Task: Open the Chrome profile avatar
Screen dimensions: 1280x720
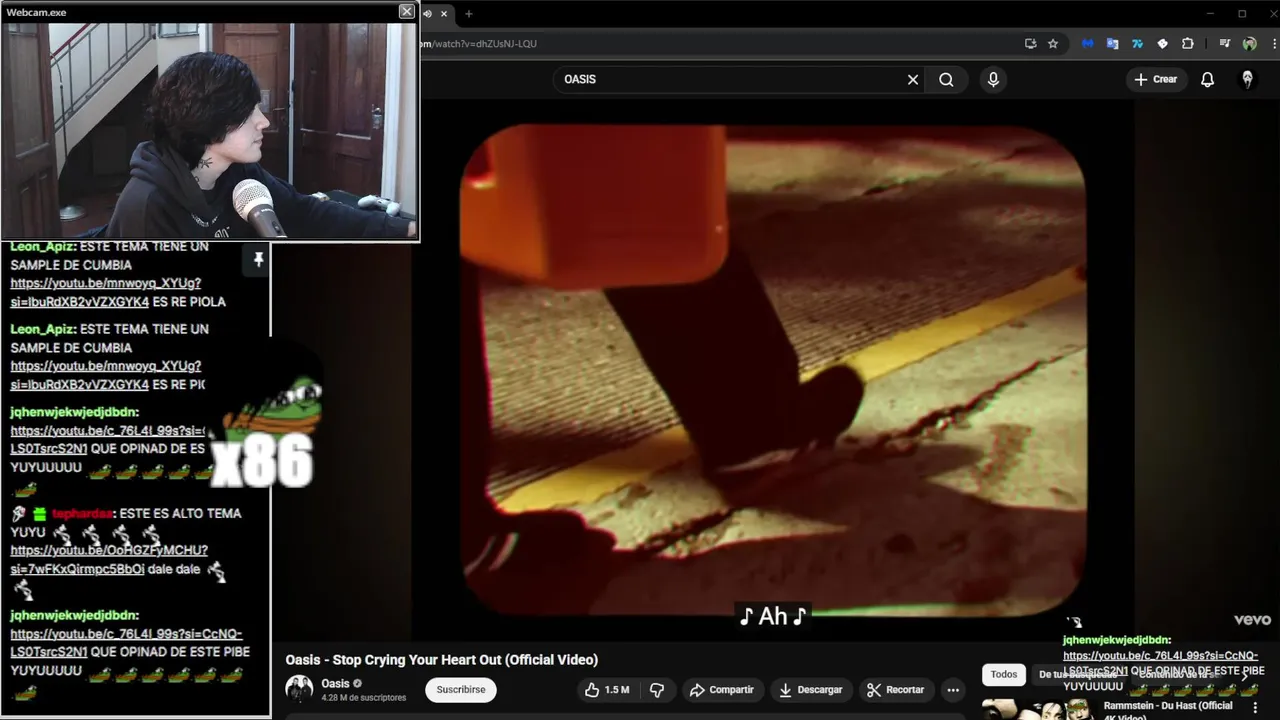Action: coord(1249,44)
